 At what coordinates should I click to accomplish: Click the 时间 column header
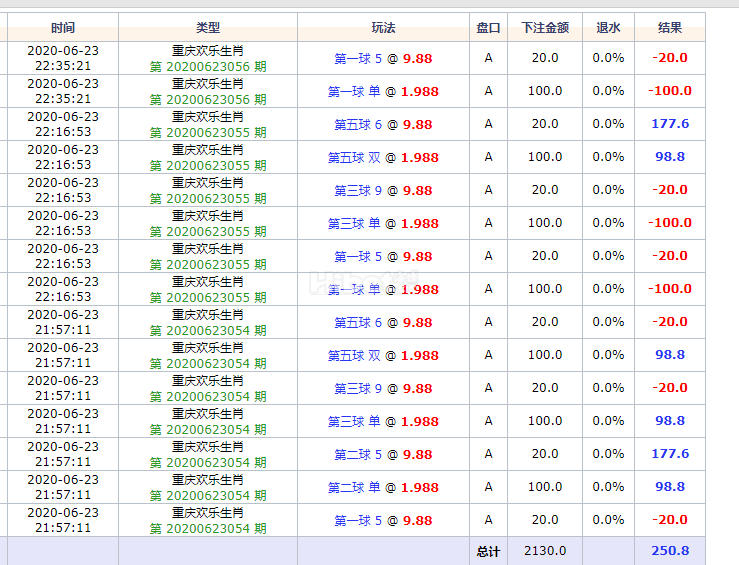coord(62,28)
